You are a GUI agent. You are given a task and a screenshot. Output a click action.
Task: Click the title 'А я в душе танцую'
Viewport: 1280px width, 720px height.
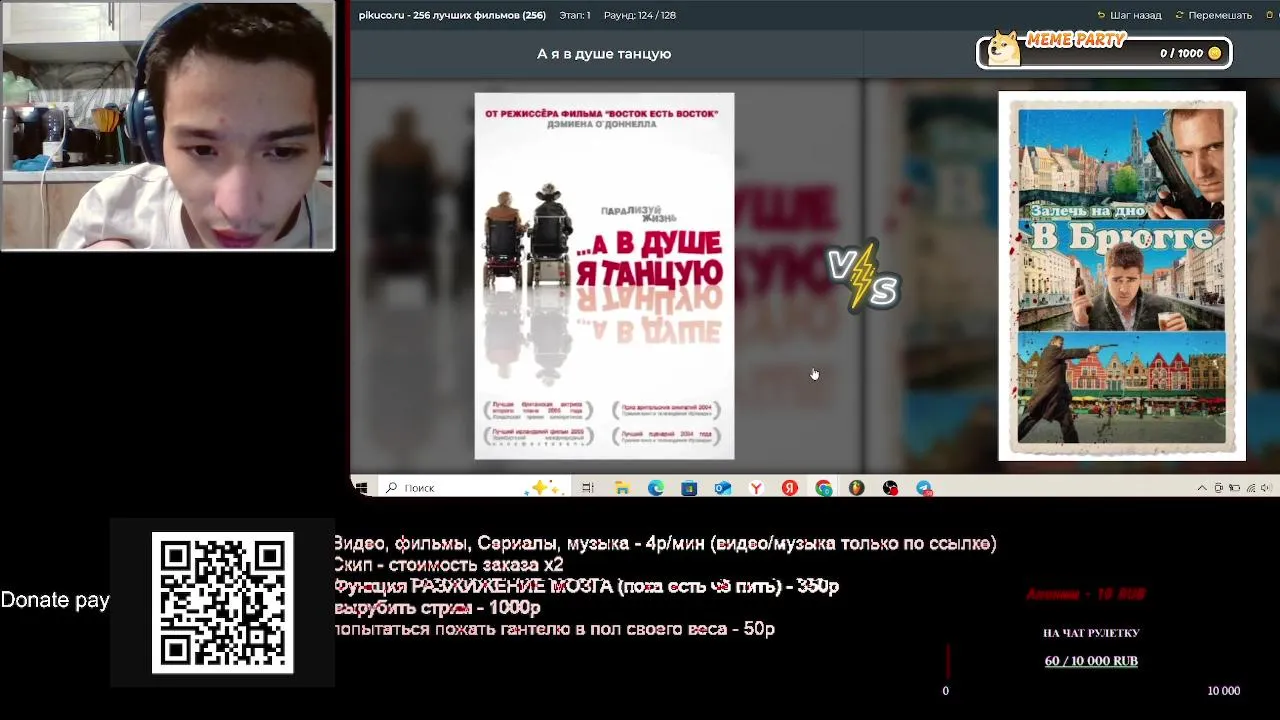click(604, 54)
